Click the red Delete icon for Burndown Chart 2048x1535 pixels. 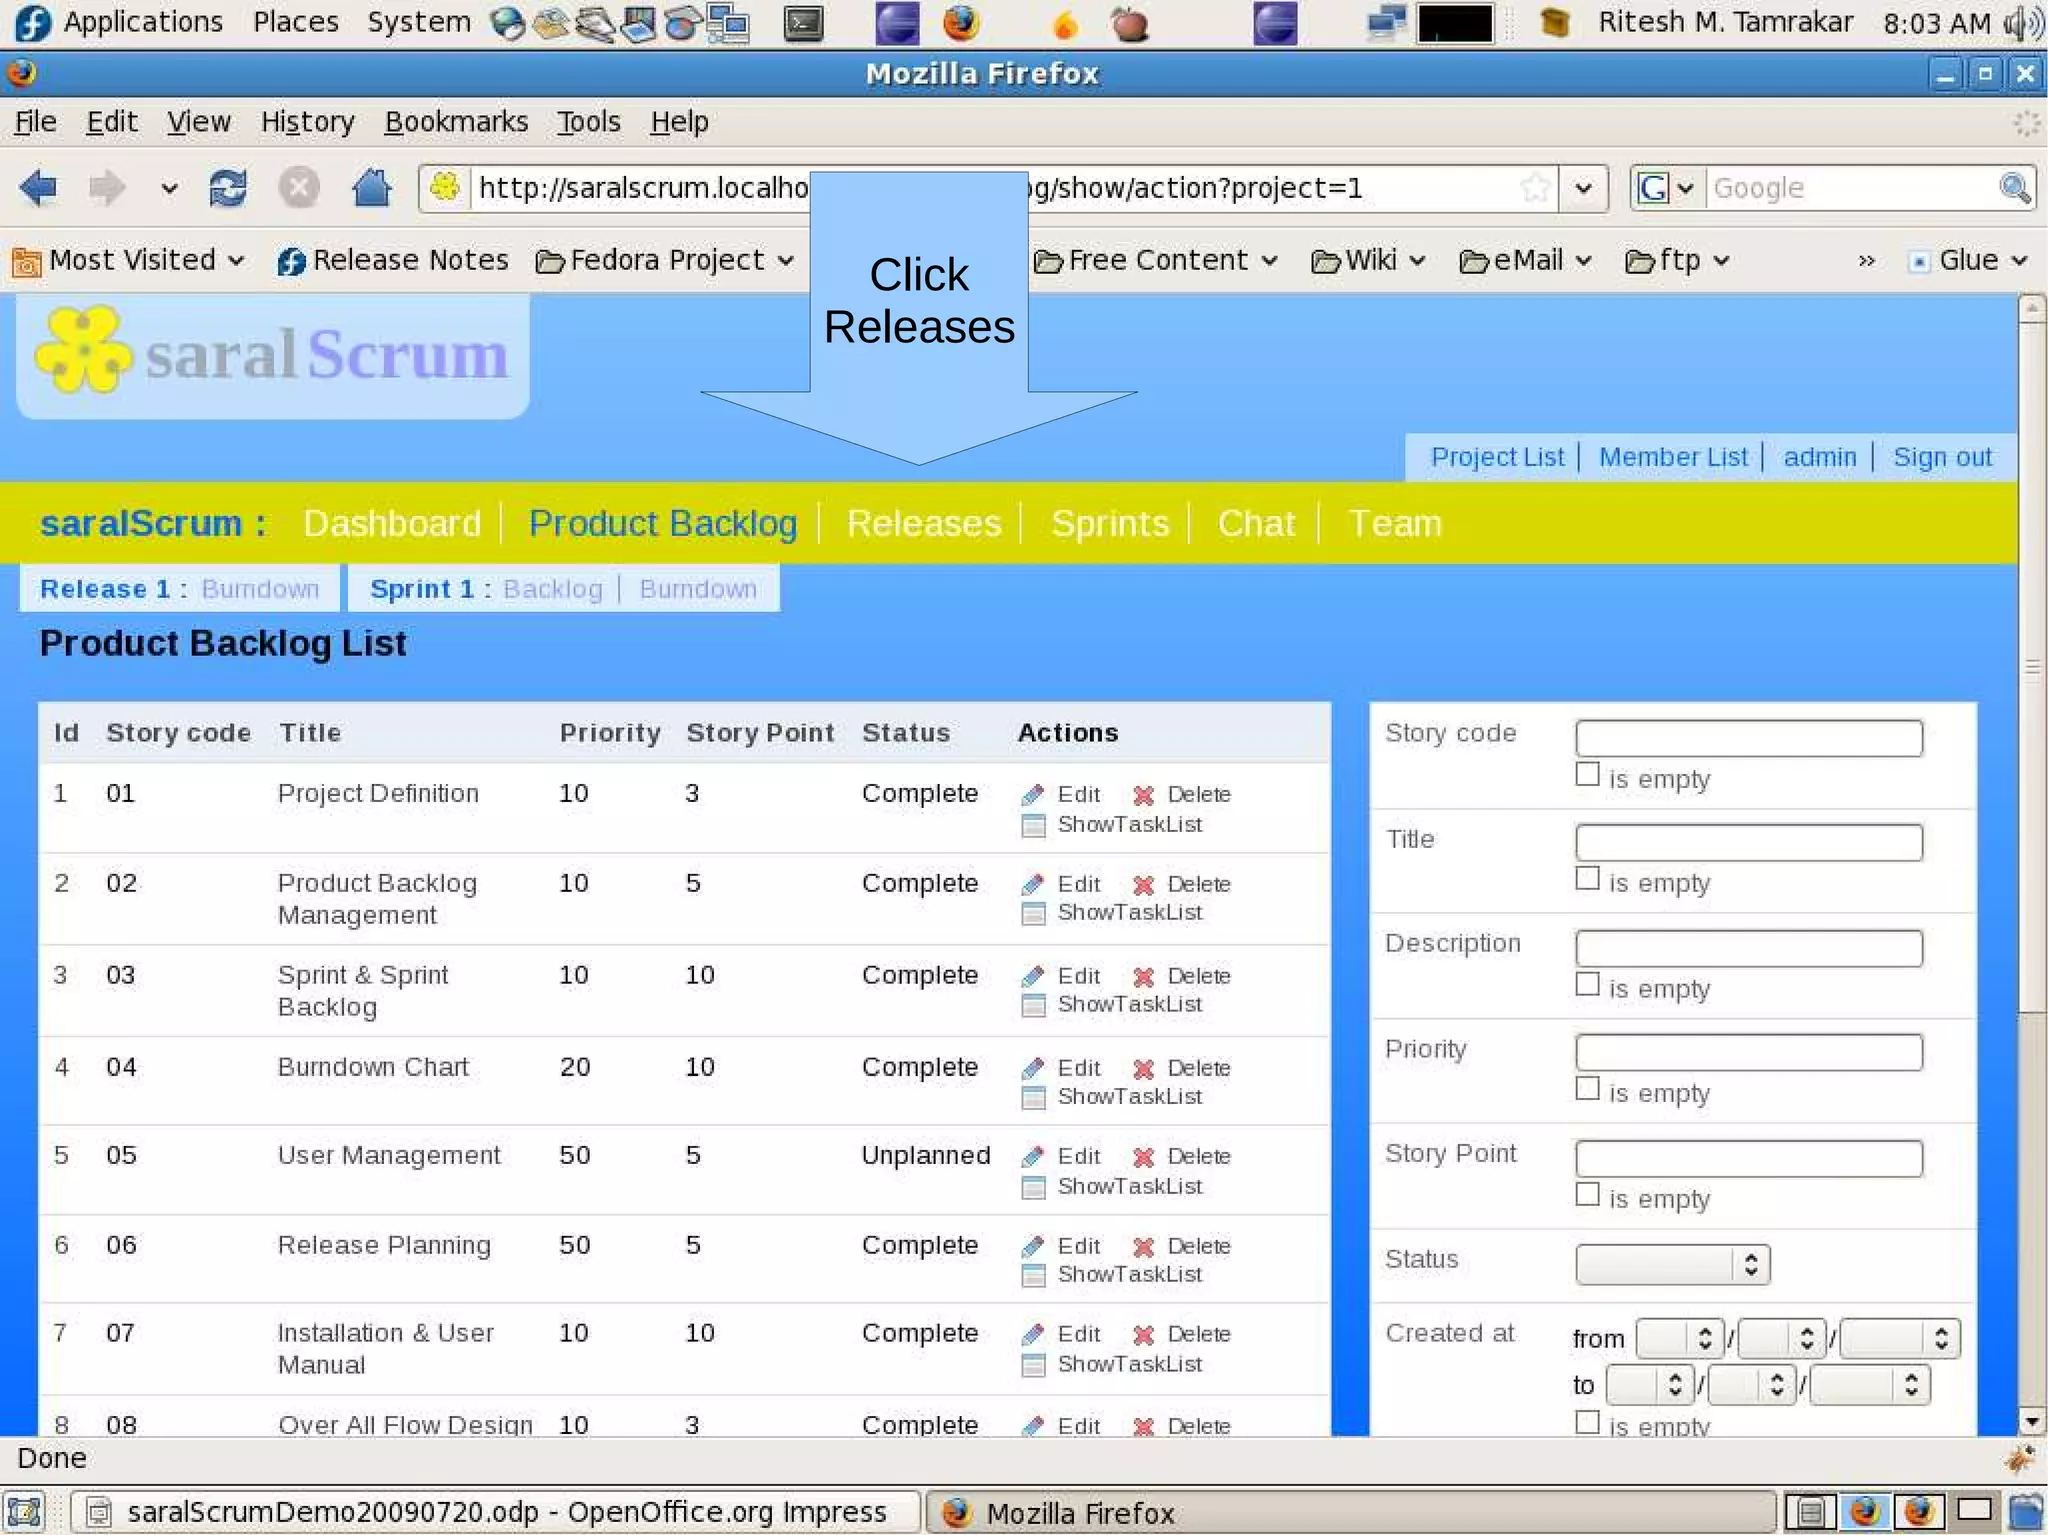(1144, 1069)
